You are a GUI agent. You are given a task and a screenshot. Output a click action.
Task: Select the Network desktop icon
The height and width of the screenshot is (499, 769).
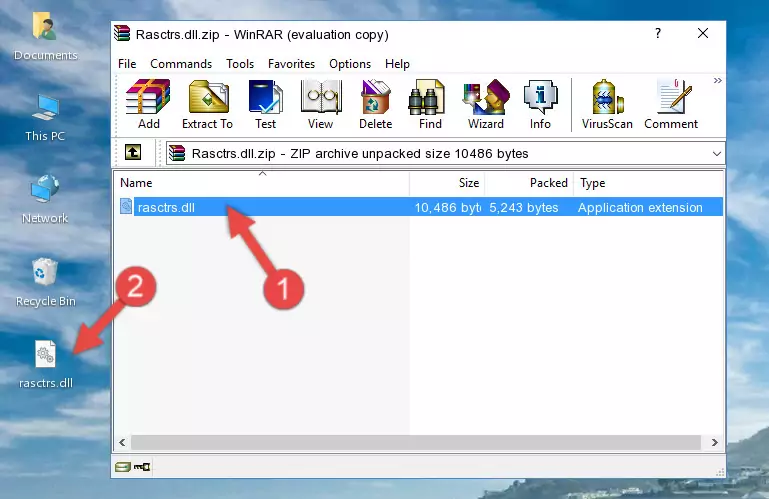tap(45, 200)
